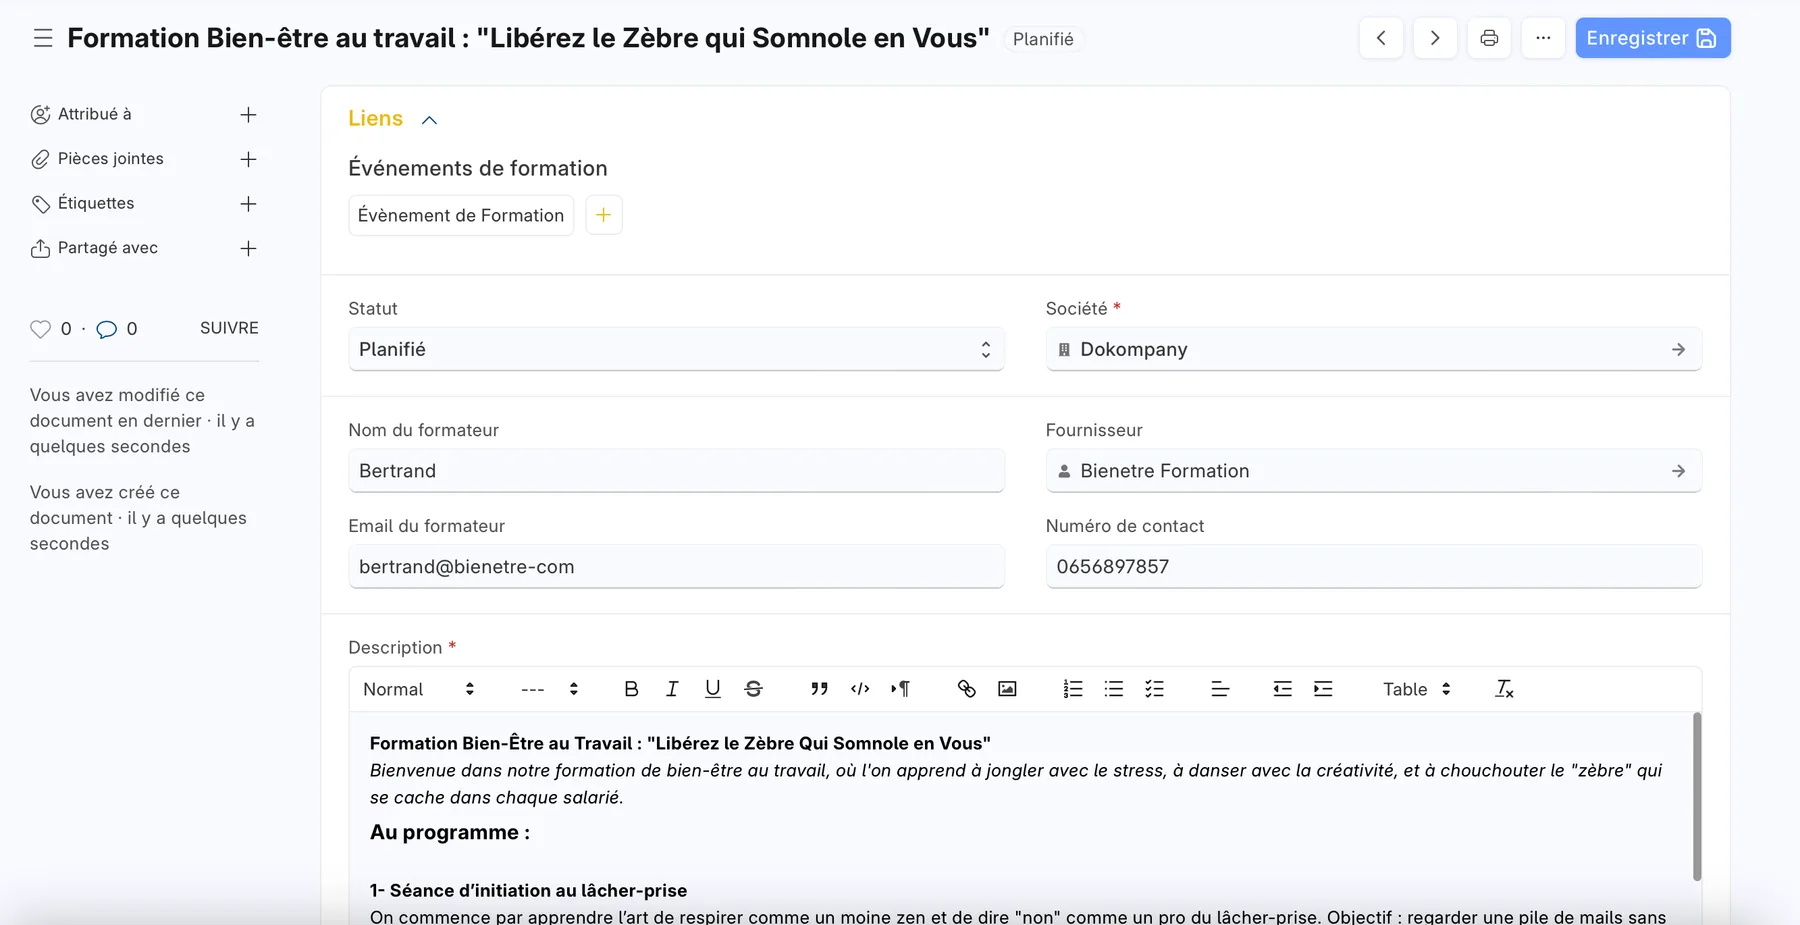Open the Normal text style dropdown
Screen dimensions: 1800x925
[419, 689]
